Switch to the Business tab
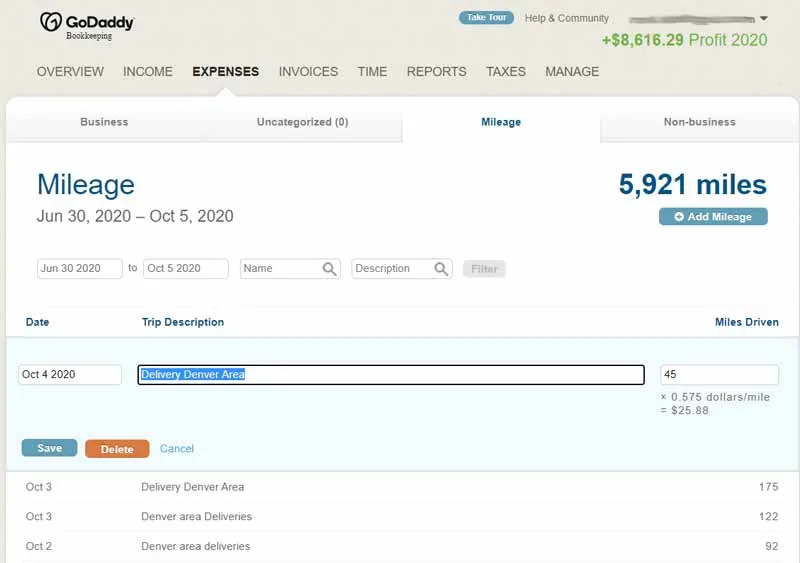Viewport: 800px width, 563px height. pos(104,122)
